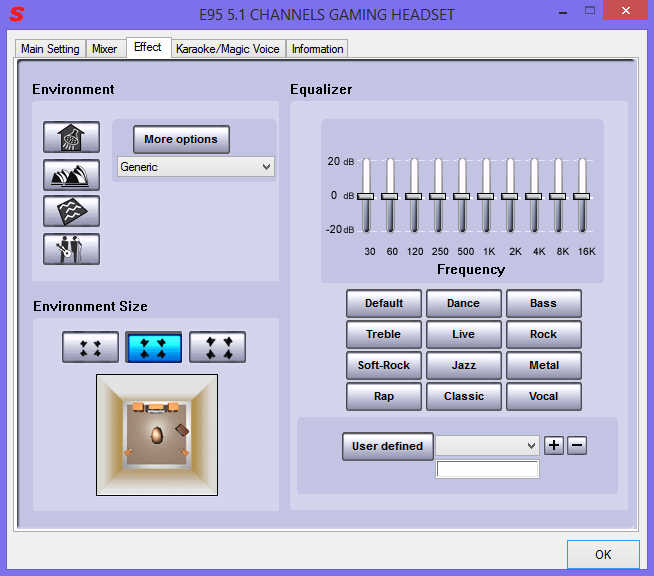Apply the Vocal equalizer preset
This screenshot has width=654, height=576.
point(543,396)
